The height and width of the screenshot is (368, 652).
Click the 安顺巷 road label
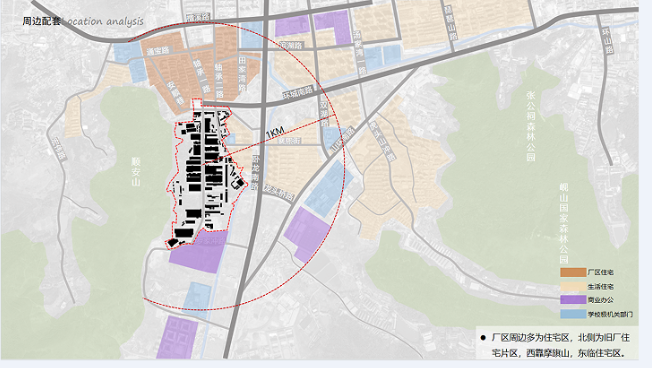point(176,93)
